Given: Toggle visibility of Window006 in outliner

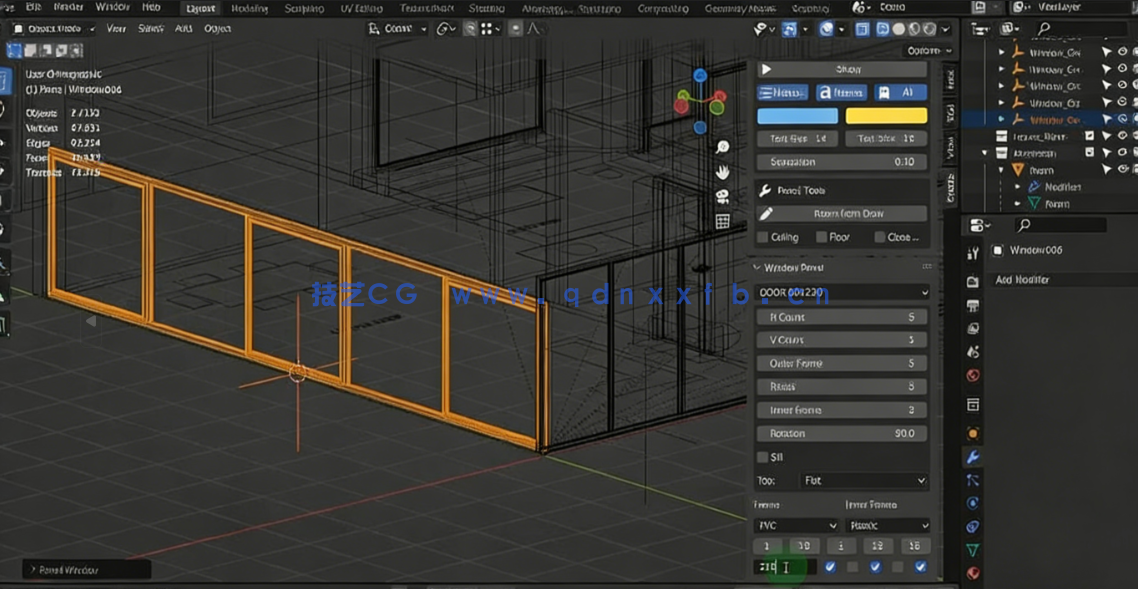Looking at the screenshot, I should click(x=1122, y=120).
